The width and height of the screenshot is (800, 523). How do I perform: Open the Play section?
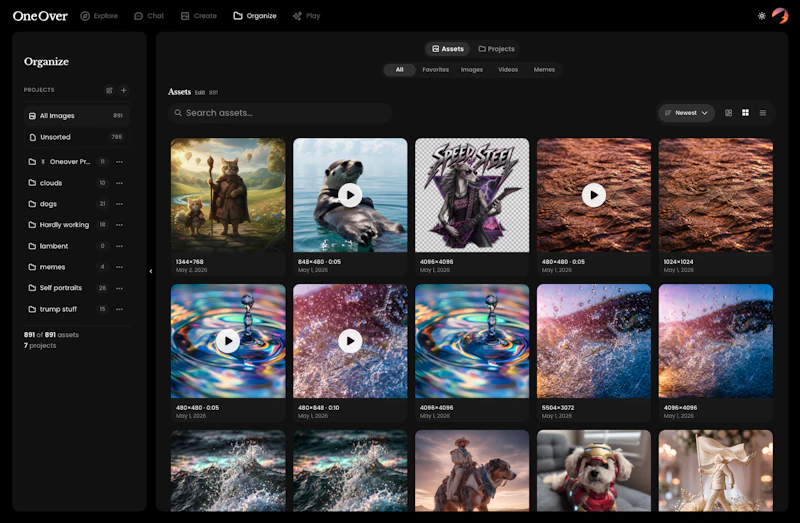coord(306,16)
